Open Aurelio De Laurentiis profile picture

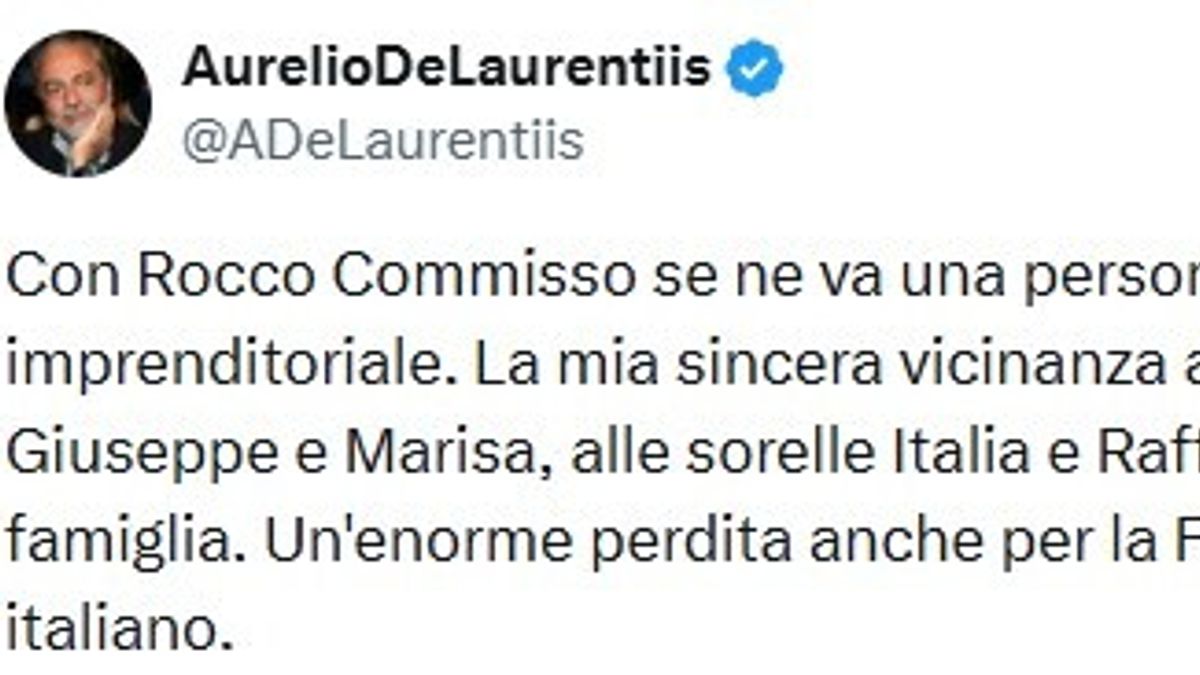coord(78,103)
